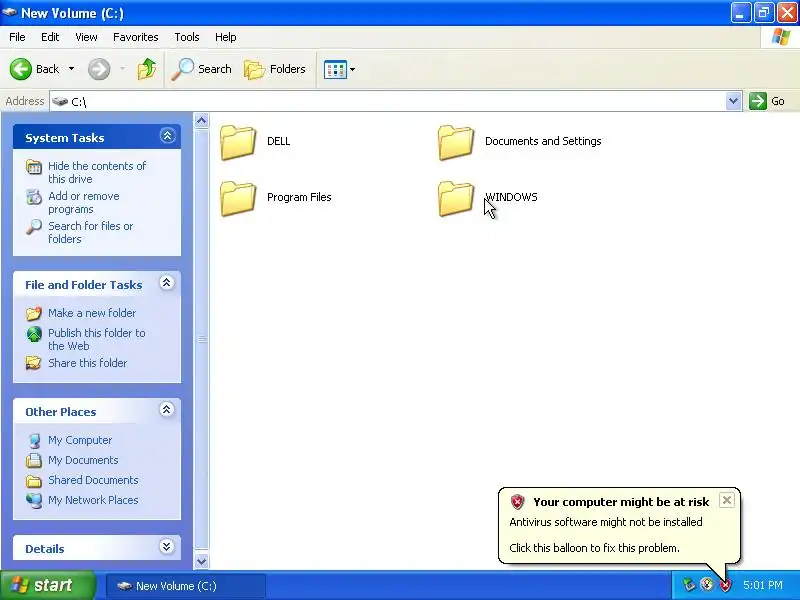Click the Program Files name label
800x600 pixels.
pos(299,197)
